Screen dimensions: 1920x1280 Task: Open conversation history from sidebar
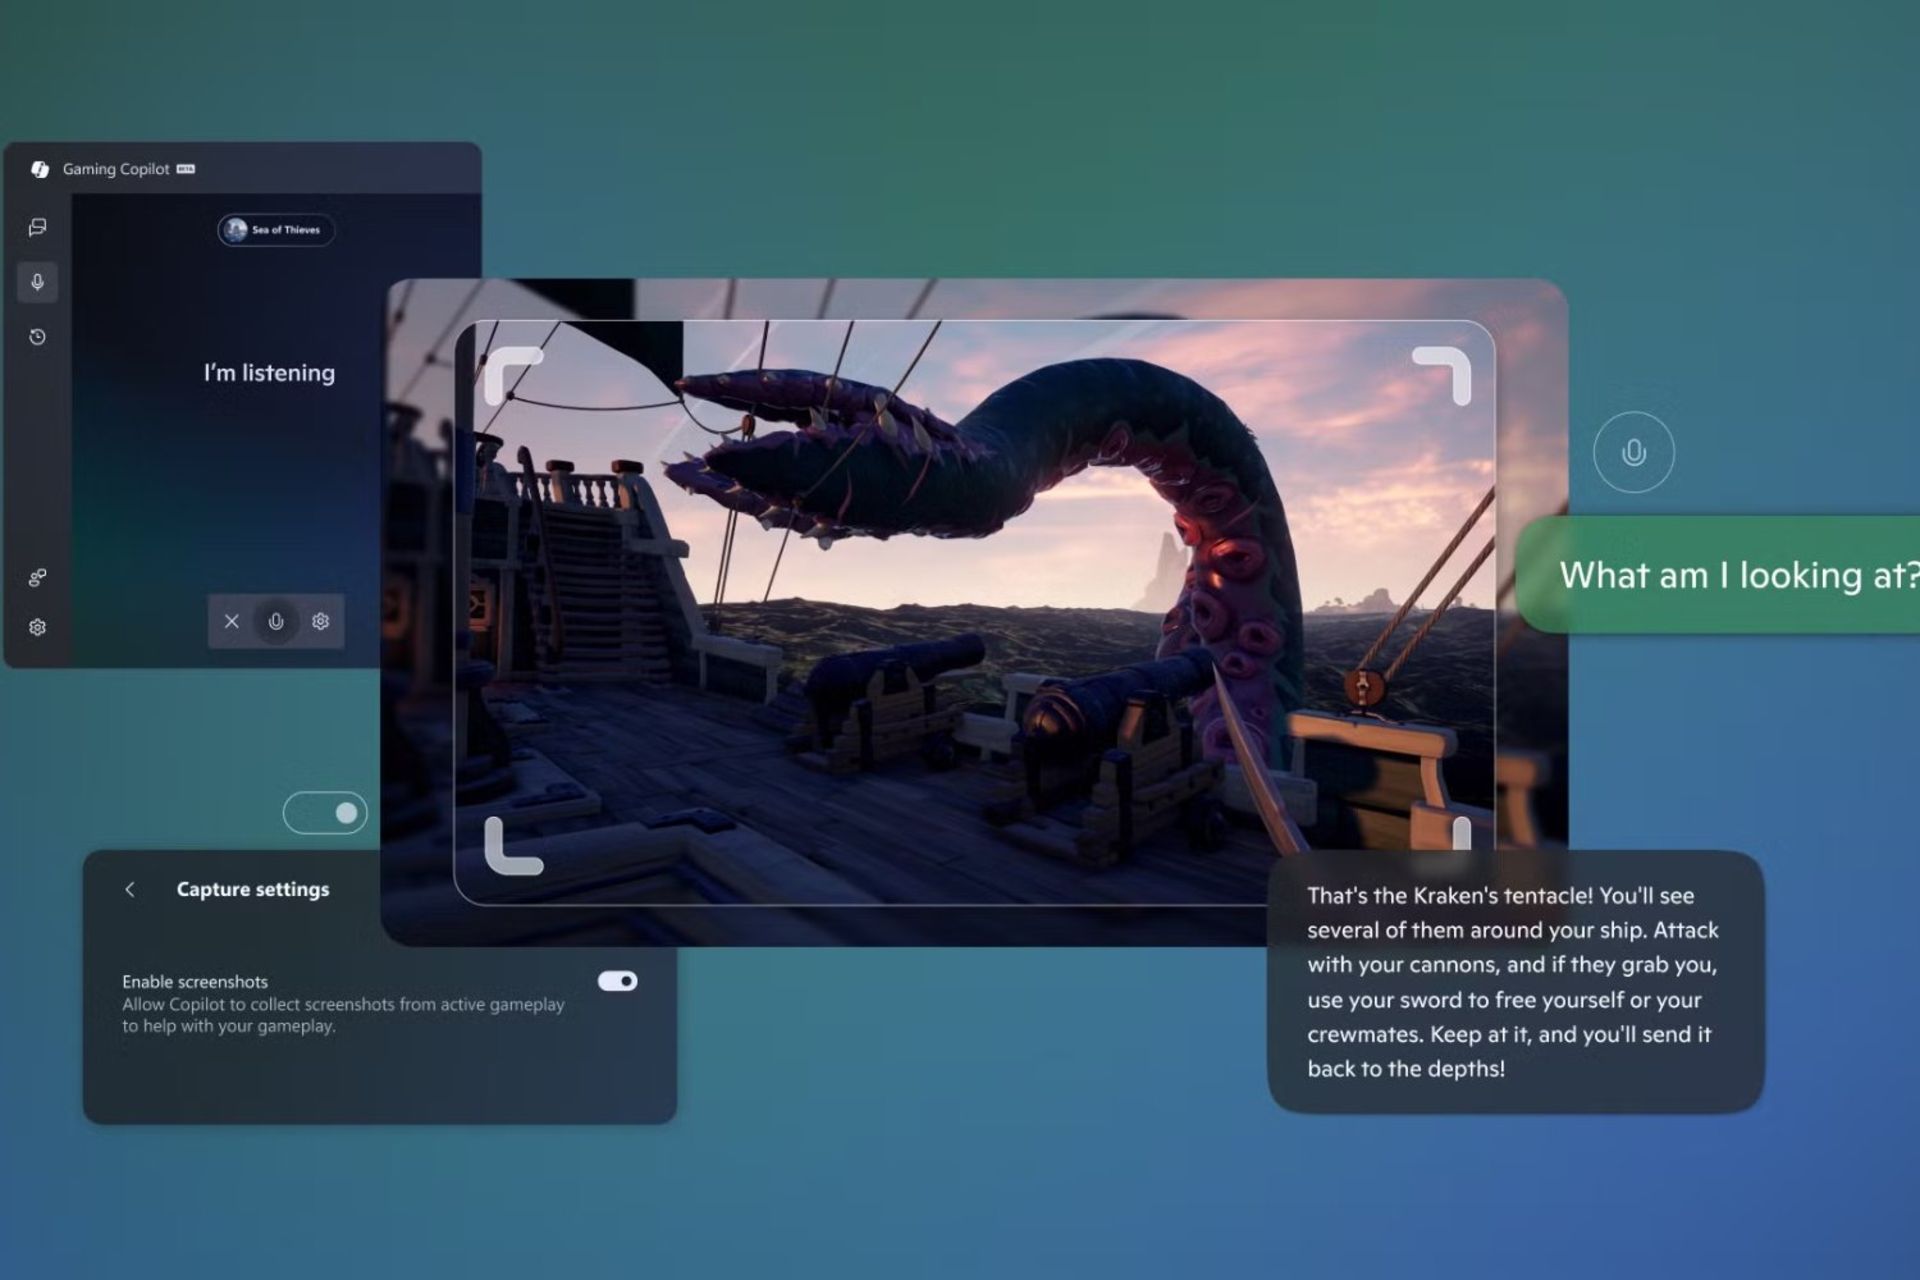38,337
